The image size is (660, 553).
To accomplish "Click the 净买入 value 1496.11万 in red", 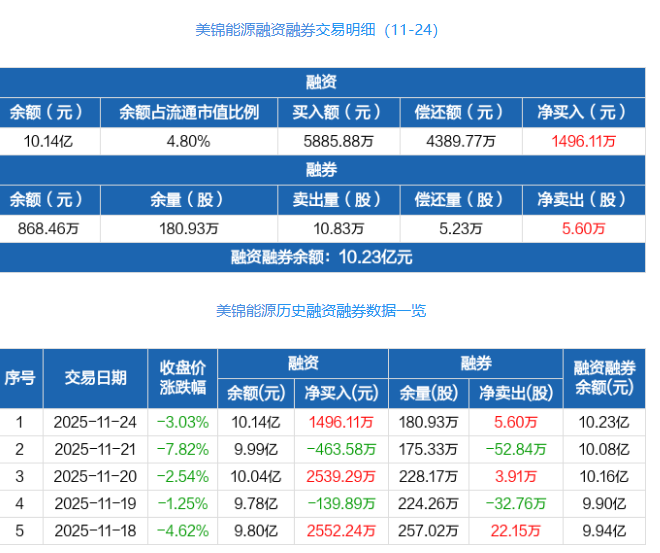I will click(x=583, y=141).
